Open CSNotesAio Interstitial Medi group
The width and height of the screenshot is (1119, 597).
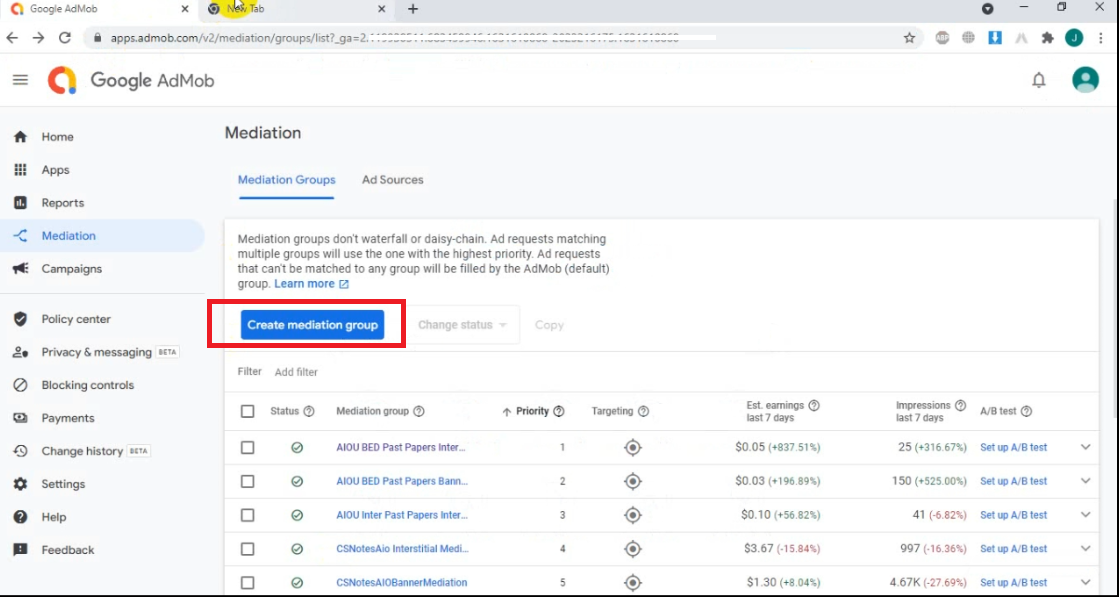[x=402, y=548]
